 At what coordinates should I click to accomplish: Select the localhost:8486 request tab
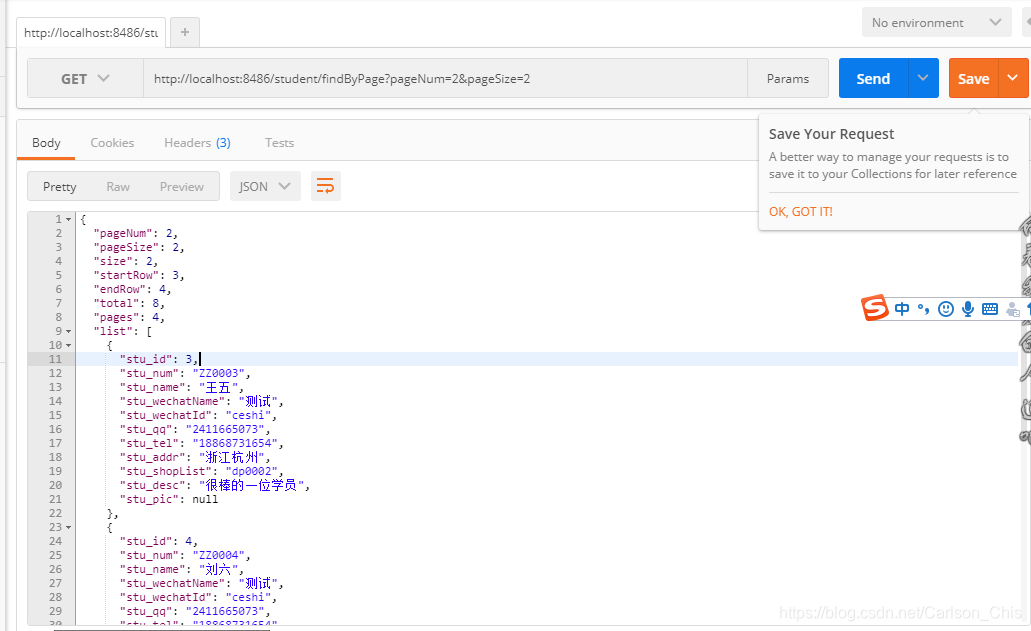coord(91,32)
